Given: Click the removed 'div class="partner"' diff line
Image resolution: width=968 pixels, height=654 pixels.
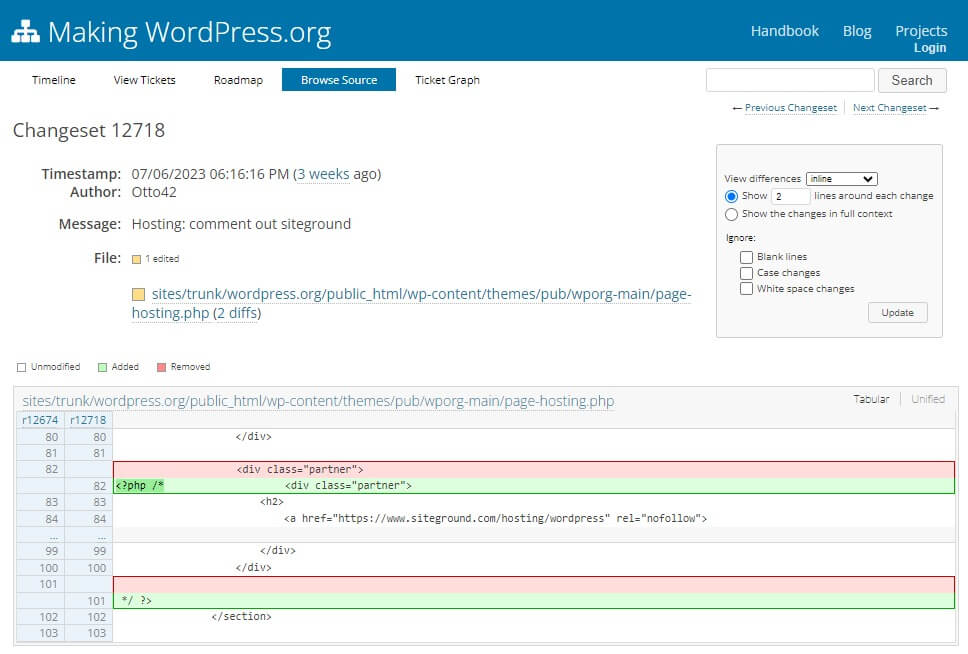Looking at the screenshot, I should (x=534, y=469).
